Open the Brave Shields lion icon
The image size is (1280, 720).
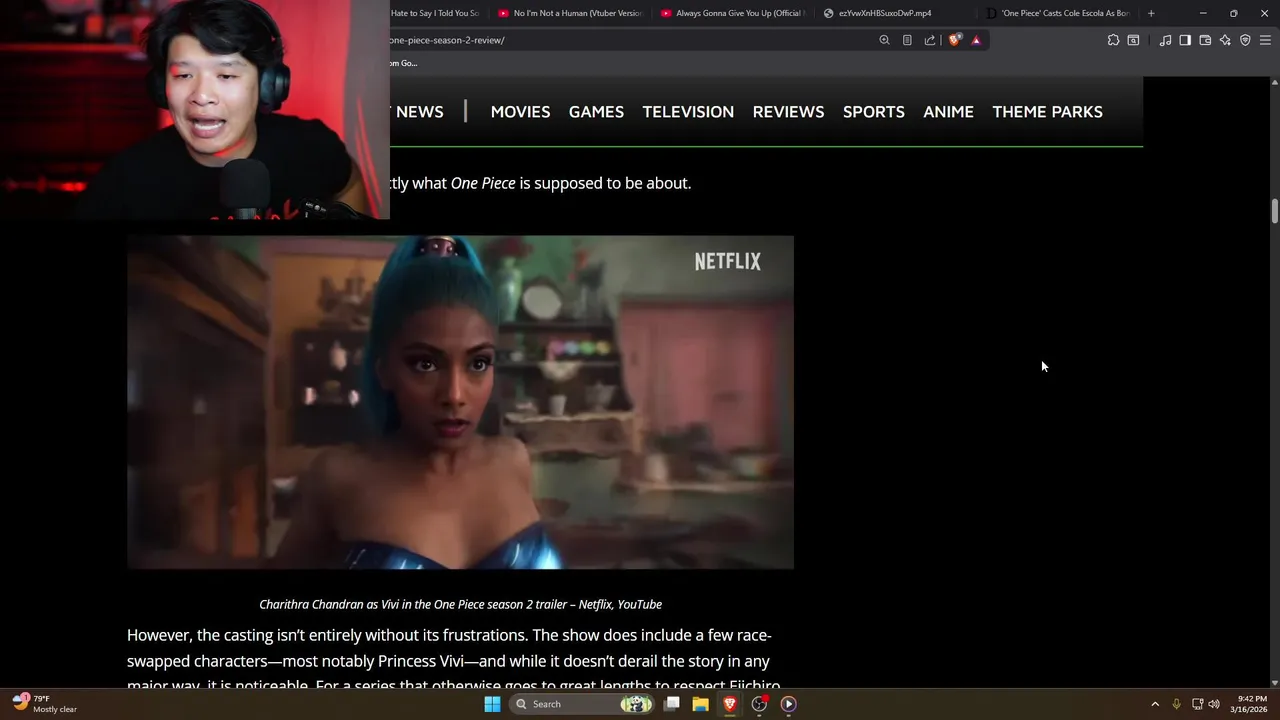click(955, 40)
